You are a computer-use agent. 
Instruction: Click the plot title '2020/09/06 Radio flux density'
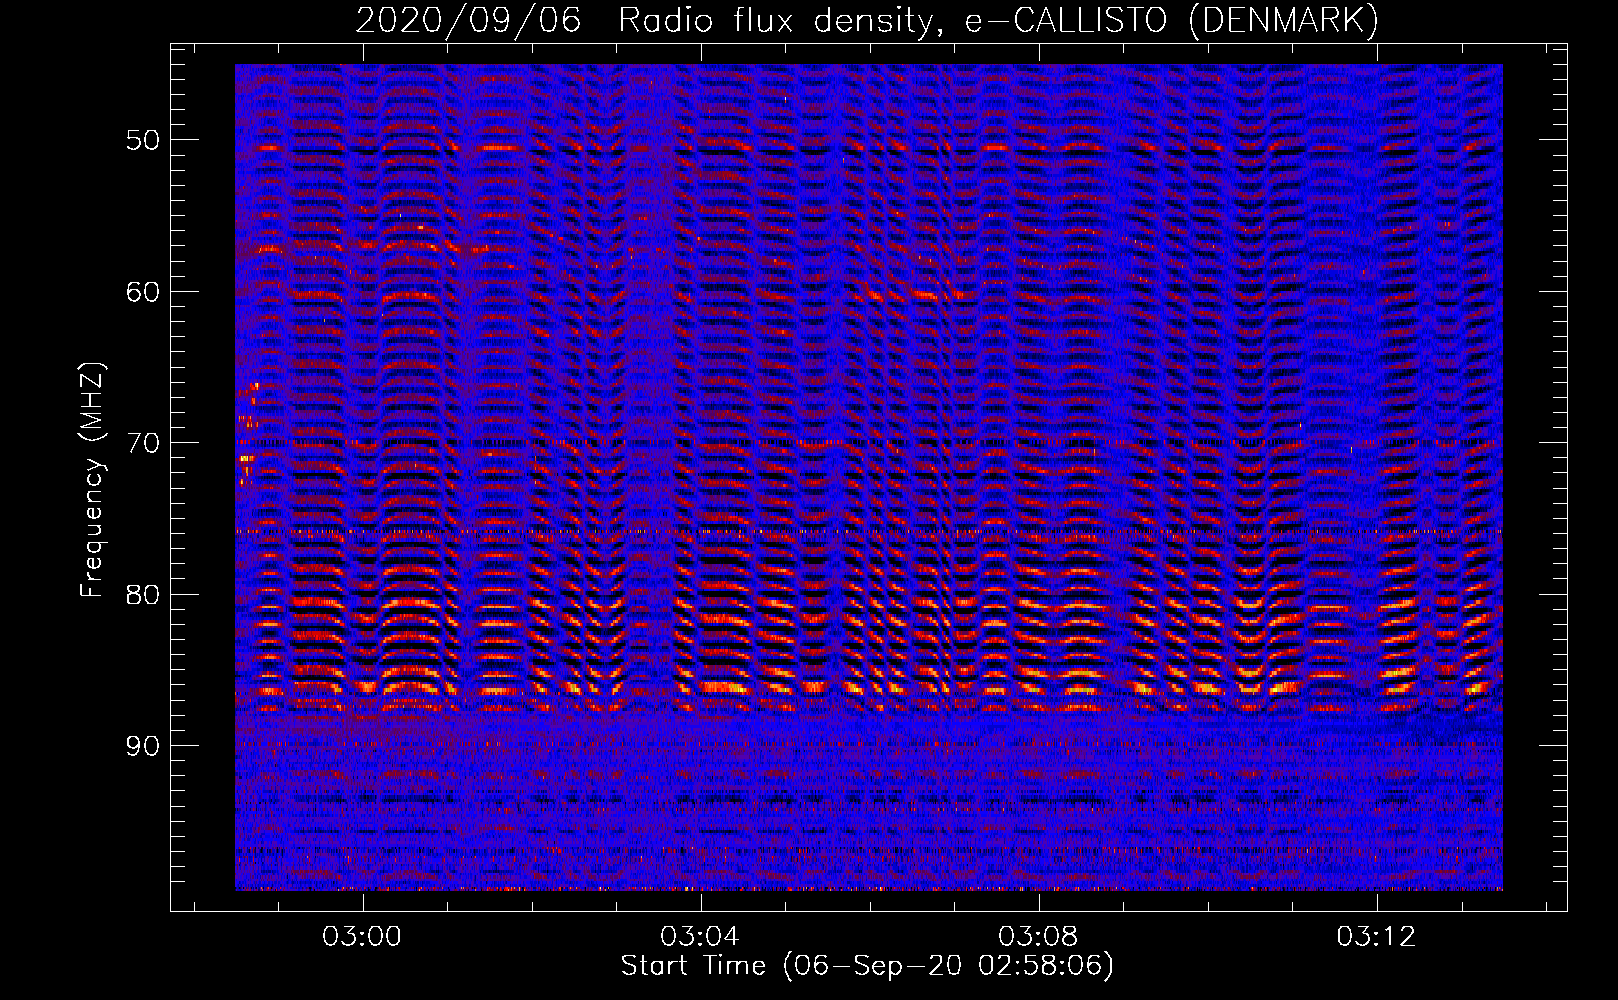click(868, 20)
